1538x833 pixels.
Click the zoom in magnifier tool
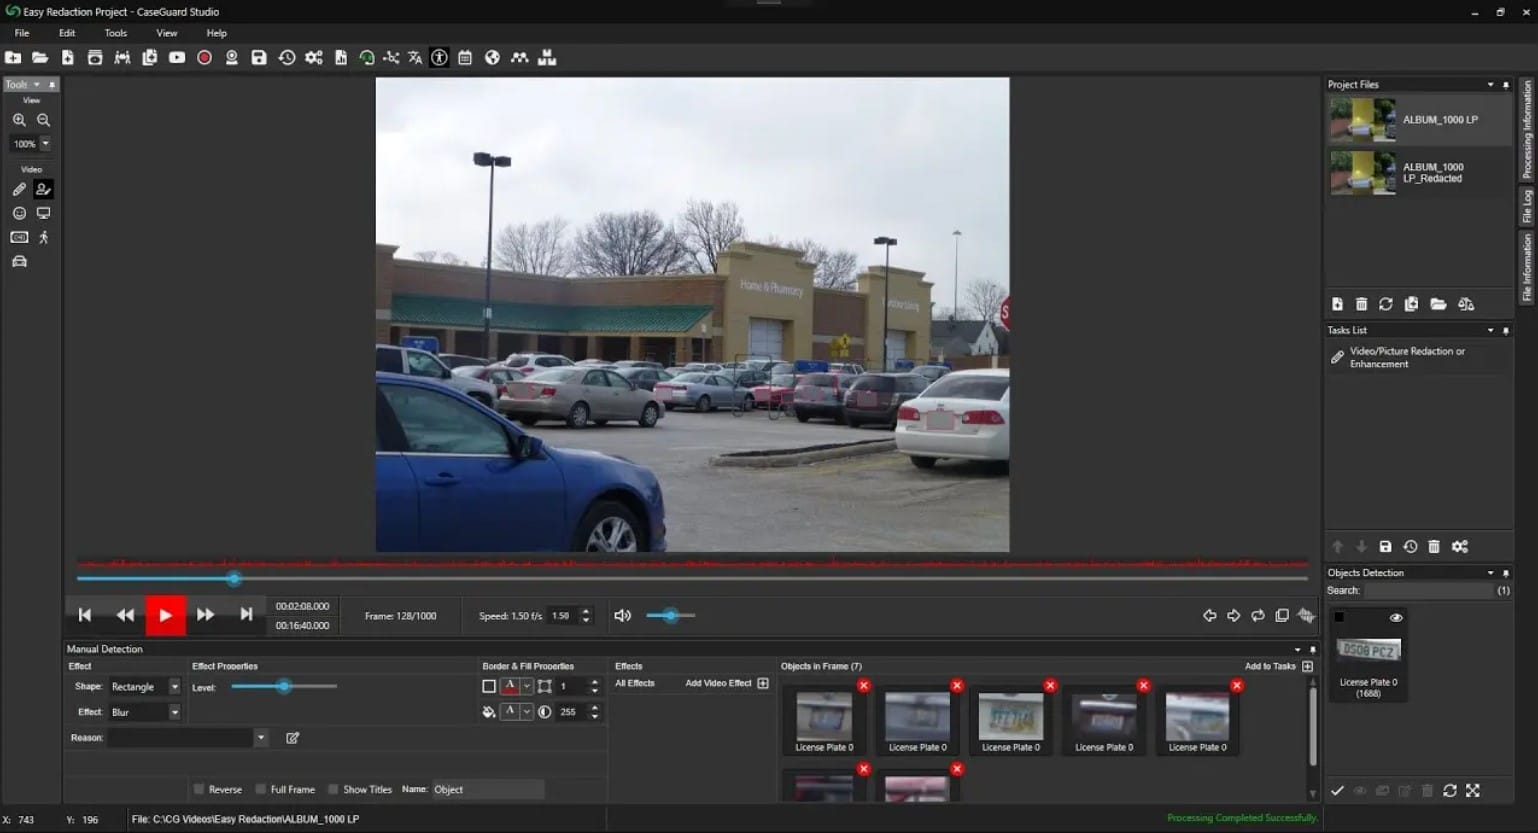(x=19, y=120)
